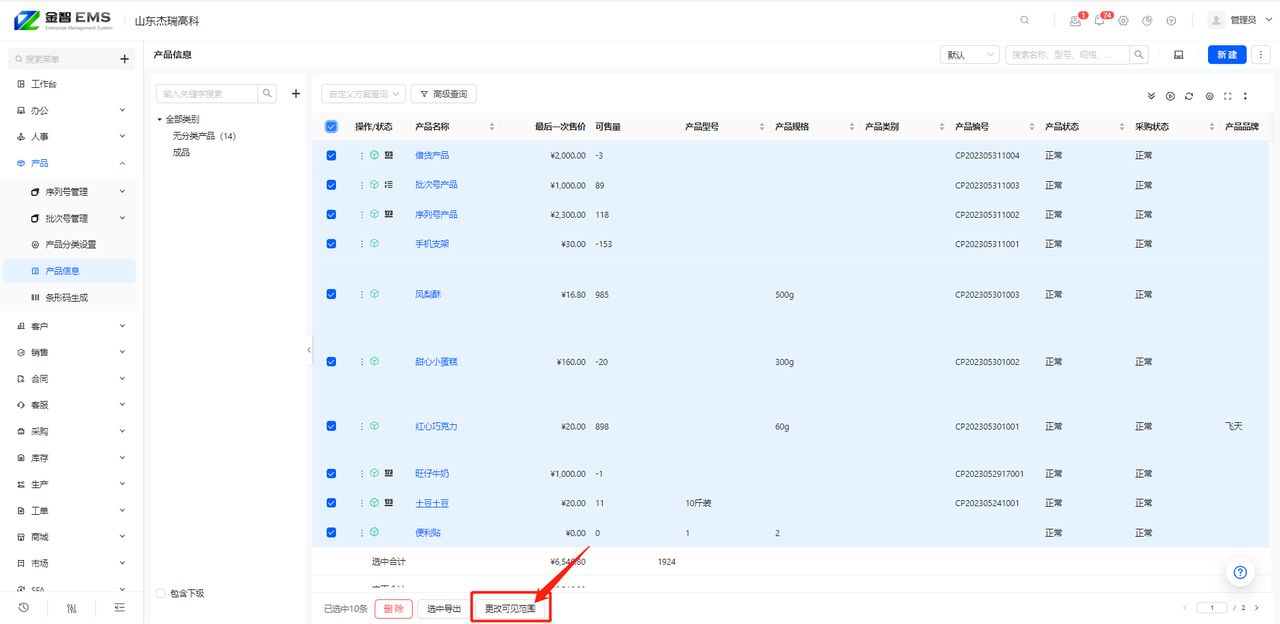1280x624 pixels.
Task: Uncheck the checkbox for 甜心小蛋糕
Action: coord(331,362)
